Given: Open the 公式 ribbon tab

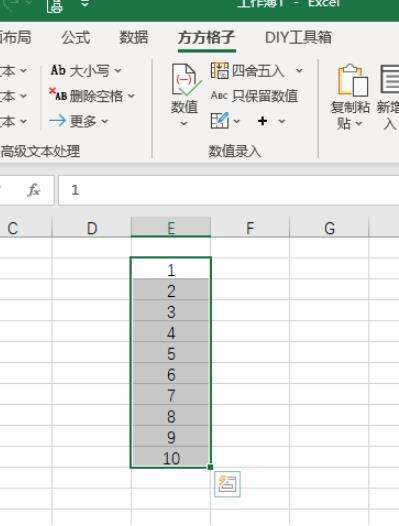Looking at the screenshot, I should (76, 37).
